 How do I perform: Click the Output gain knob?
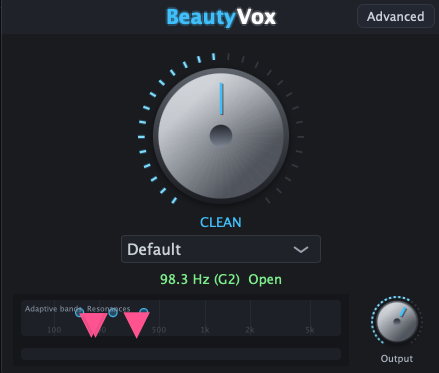(x=397, y=321)
